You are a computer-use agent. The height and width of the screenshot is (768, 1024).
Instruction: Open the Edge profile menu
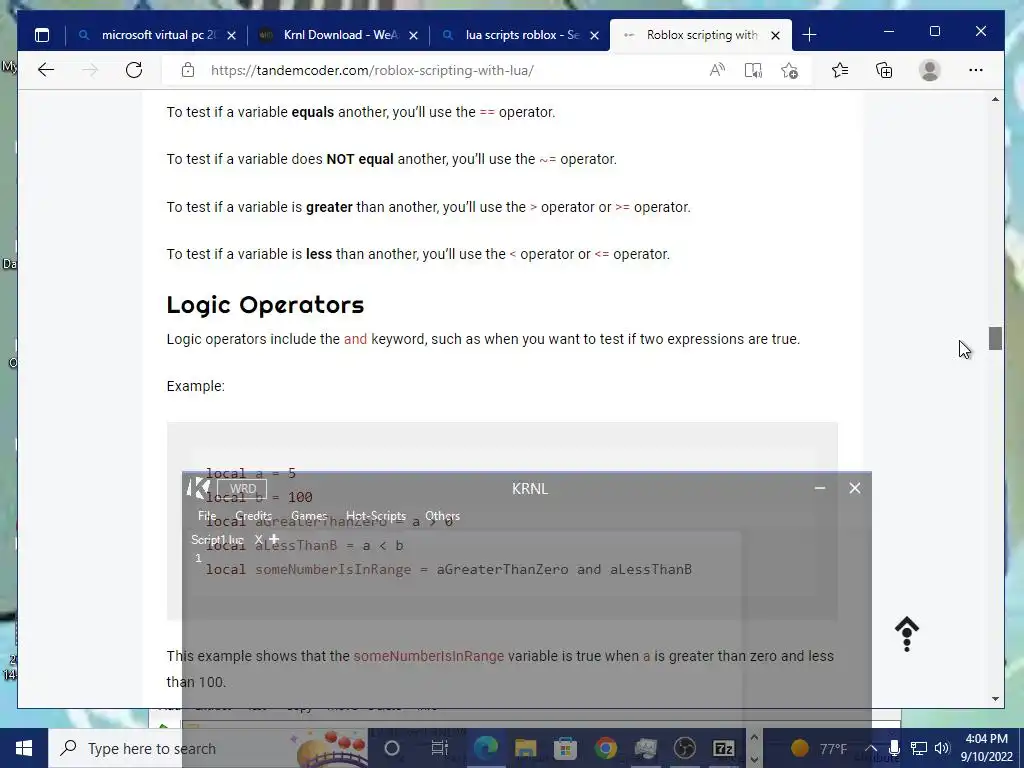tap(929, 70)
